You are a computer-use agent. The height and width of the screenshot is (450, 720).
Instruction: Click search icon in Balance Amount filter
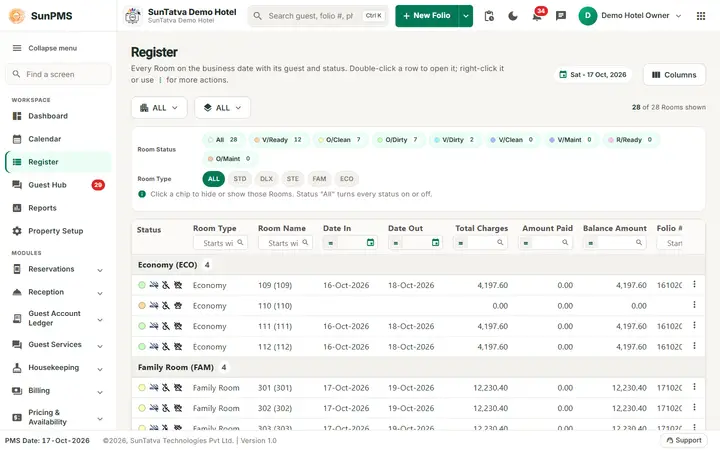point(639,242)
